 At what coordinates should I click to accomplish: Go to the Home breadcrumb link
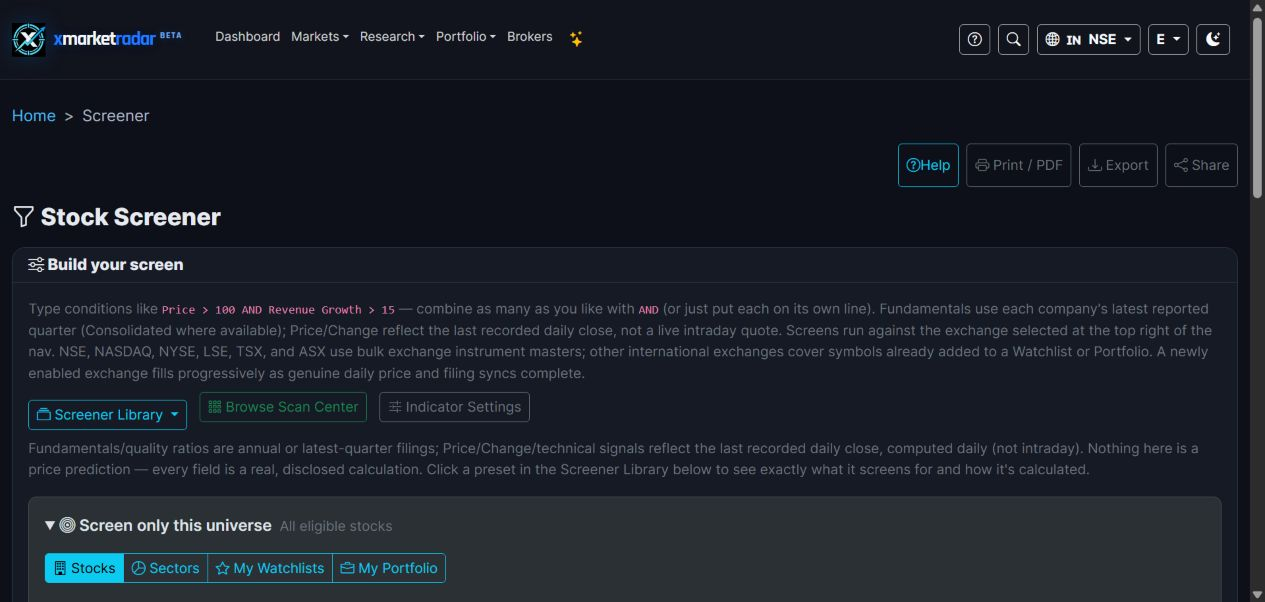(x=34, y=116)
